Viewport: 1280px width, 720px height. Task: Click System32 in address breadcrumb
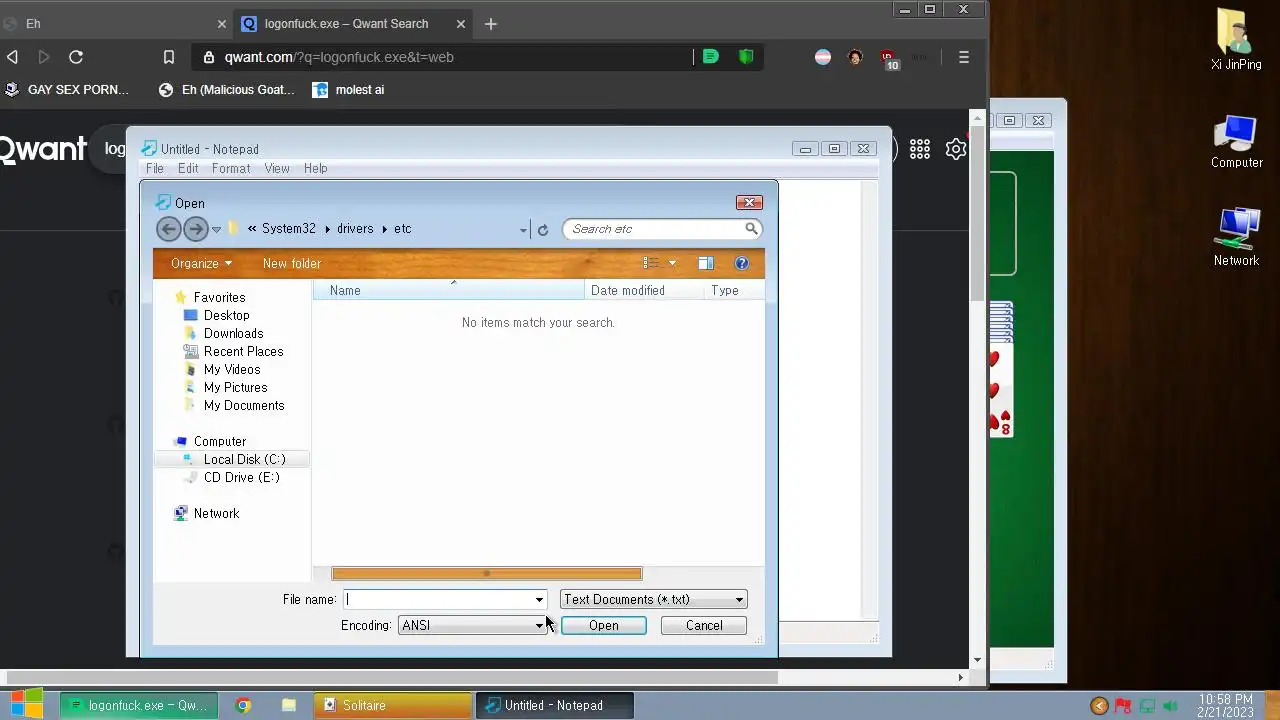click(289, 229)
